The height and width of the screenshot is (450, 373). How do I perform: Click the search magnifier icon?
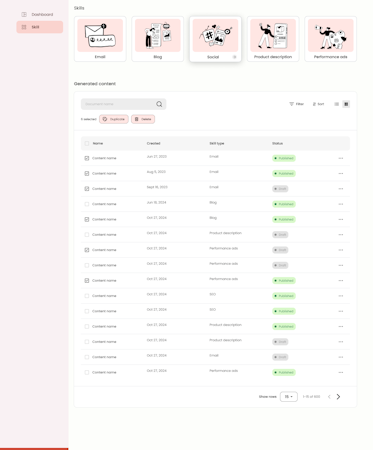(x=159, y=104)
